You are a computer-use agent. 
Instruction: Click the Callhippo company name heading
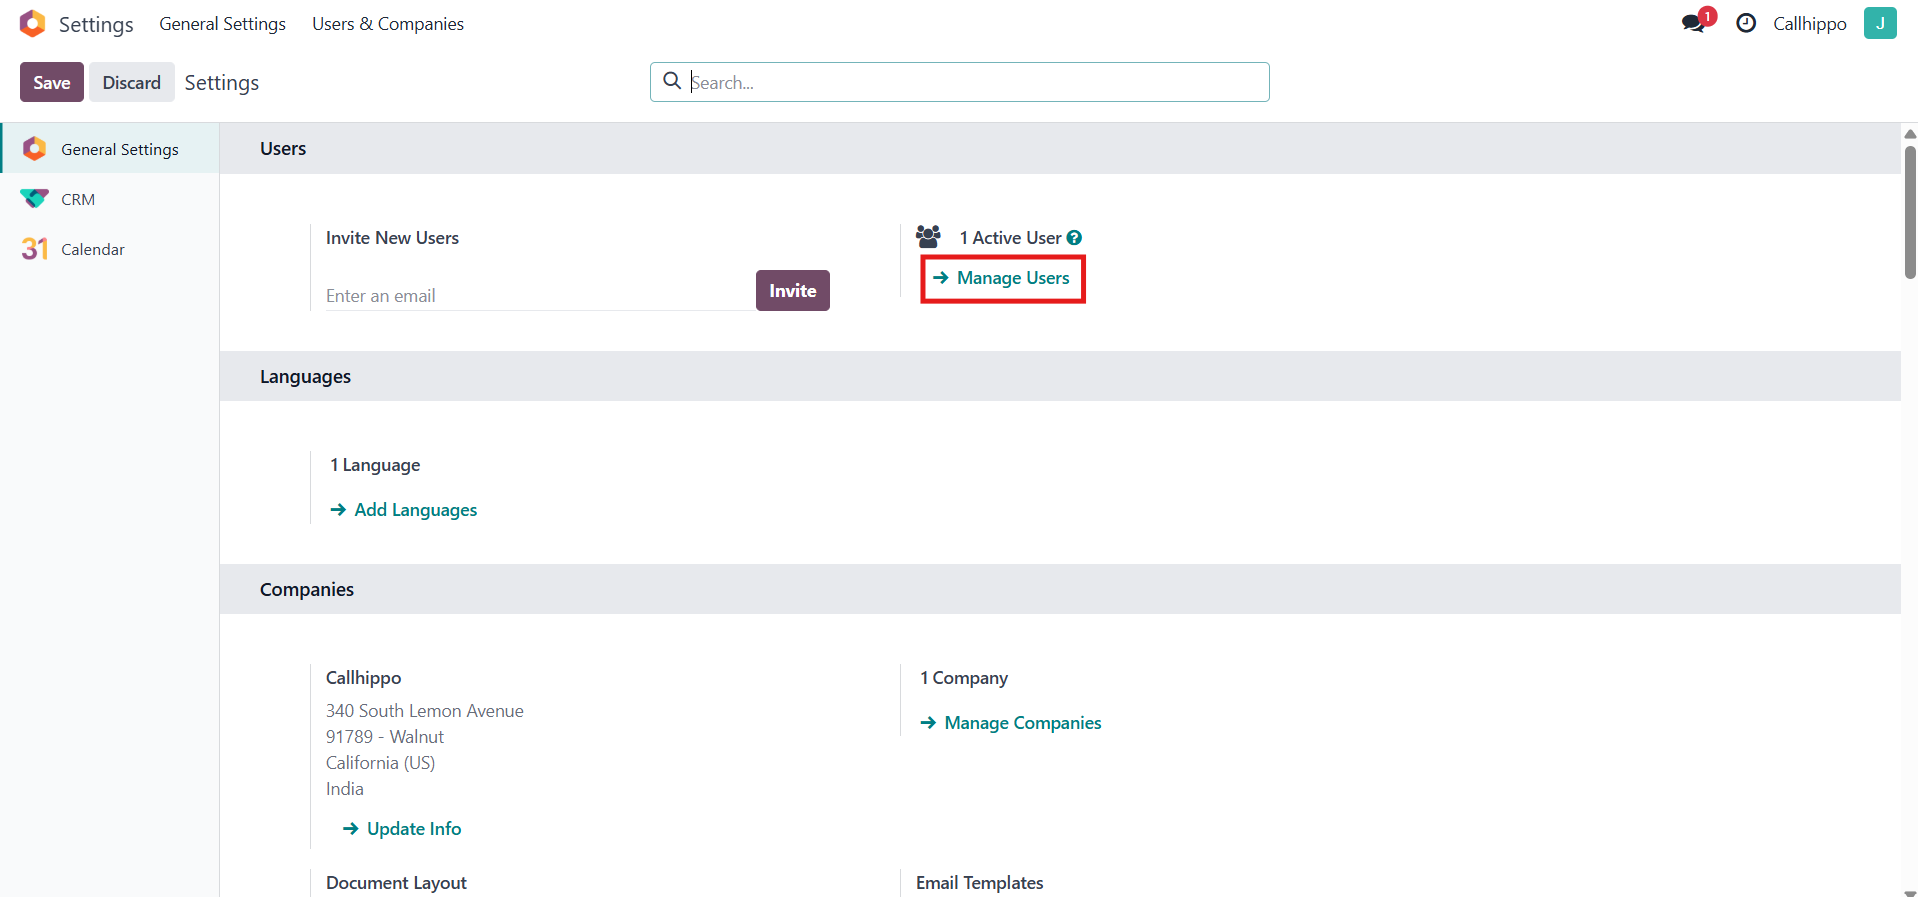[363, 678]
